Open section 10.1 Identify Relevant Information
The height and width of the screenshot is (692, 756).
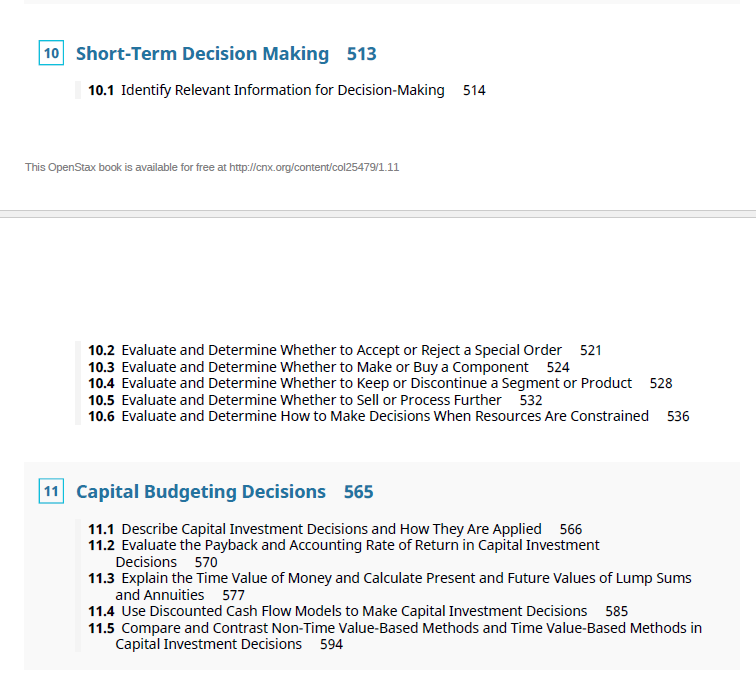[x=287, y=90]
